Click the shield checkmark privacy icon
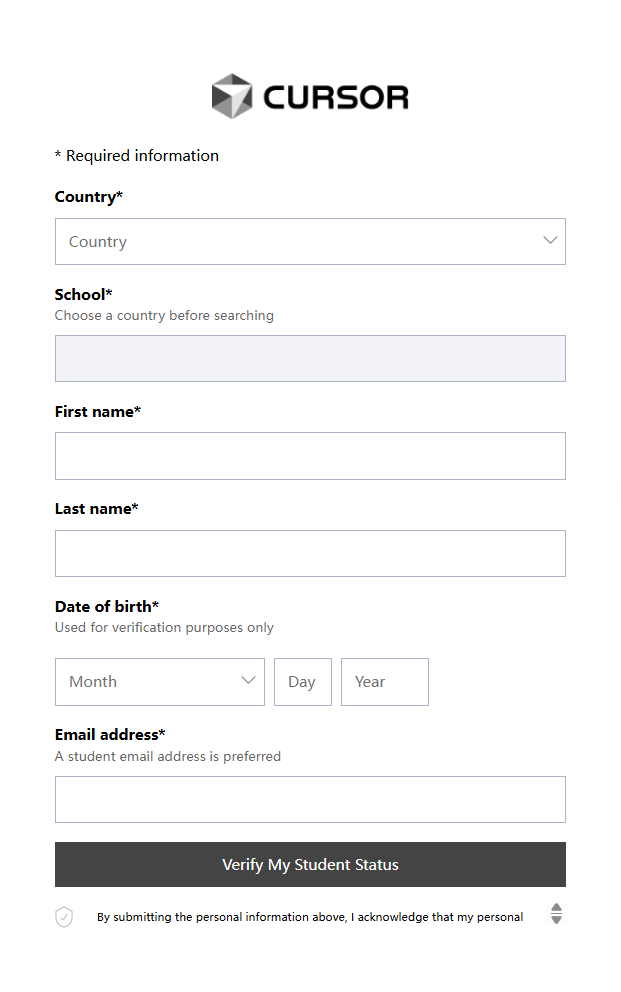Image resolution: width=621 pixels, height=992 pixels. [64, 917]
